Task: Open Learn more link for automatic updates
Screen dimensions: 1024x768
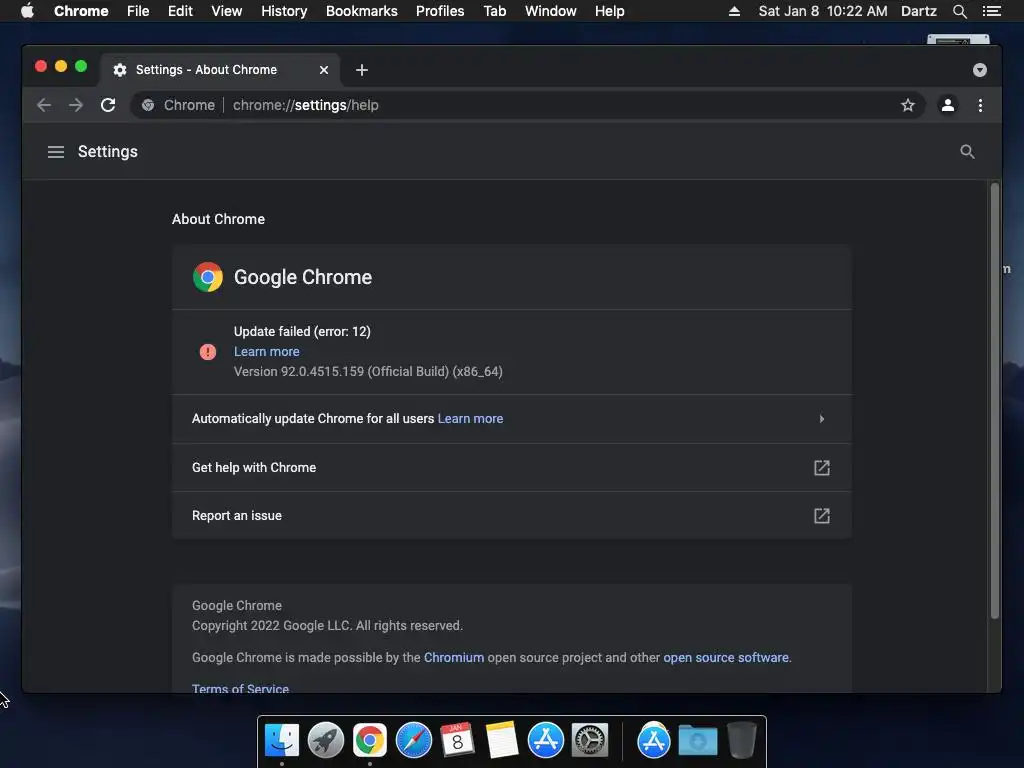Action: tap(470, 419)
